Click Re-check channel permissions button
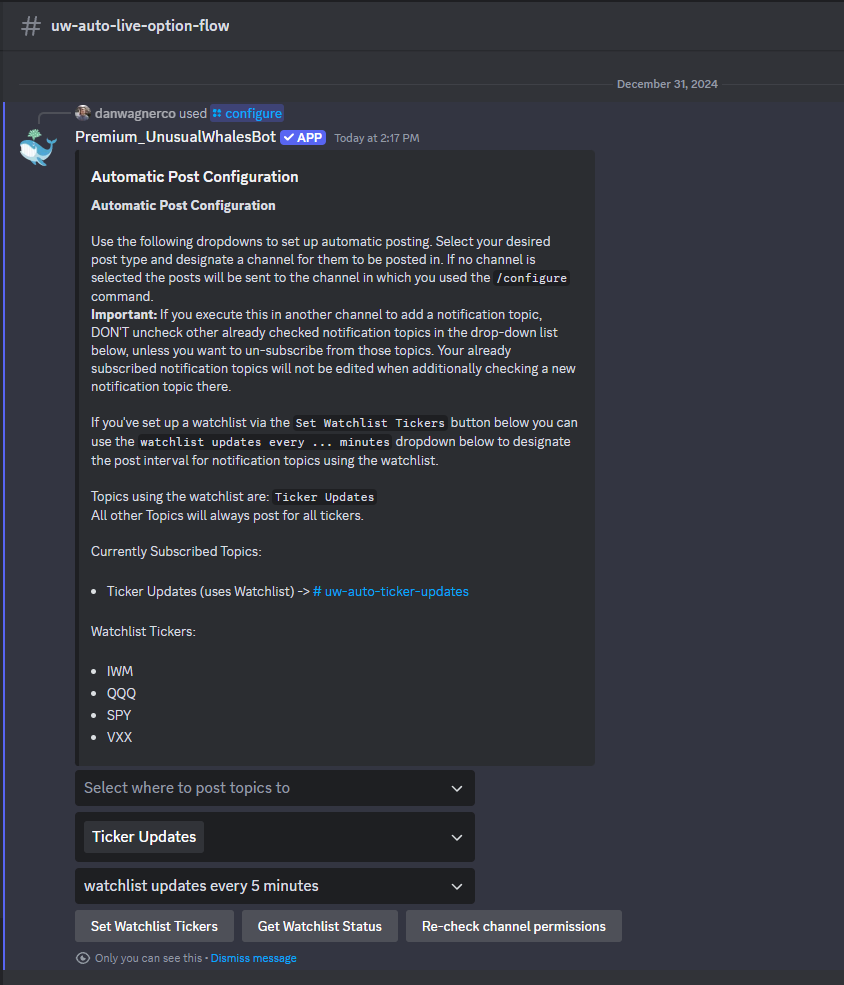The height and width of the screenshot is (985, 844). pyautogui.click(x=514, y=926)
